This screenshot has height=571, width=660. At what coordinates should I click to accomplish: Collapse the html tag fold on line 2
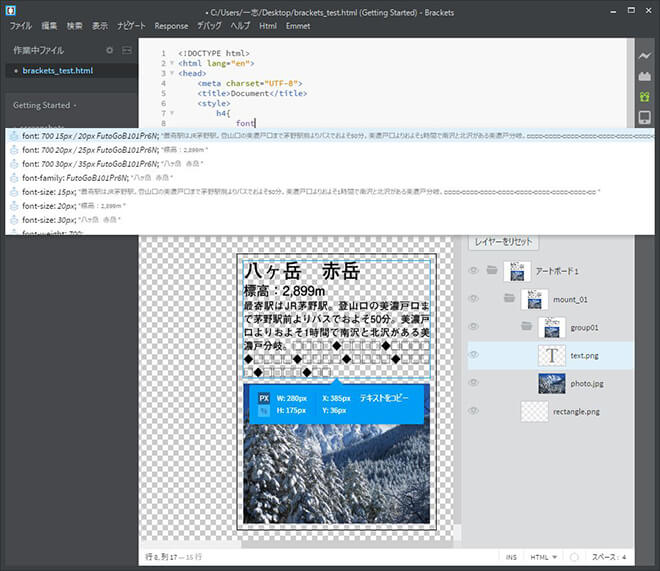pos(172,63)
